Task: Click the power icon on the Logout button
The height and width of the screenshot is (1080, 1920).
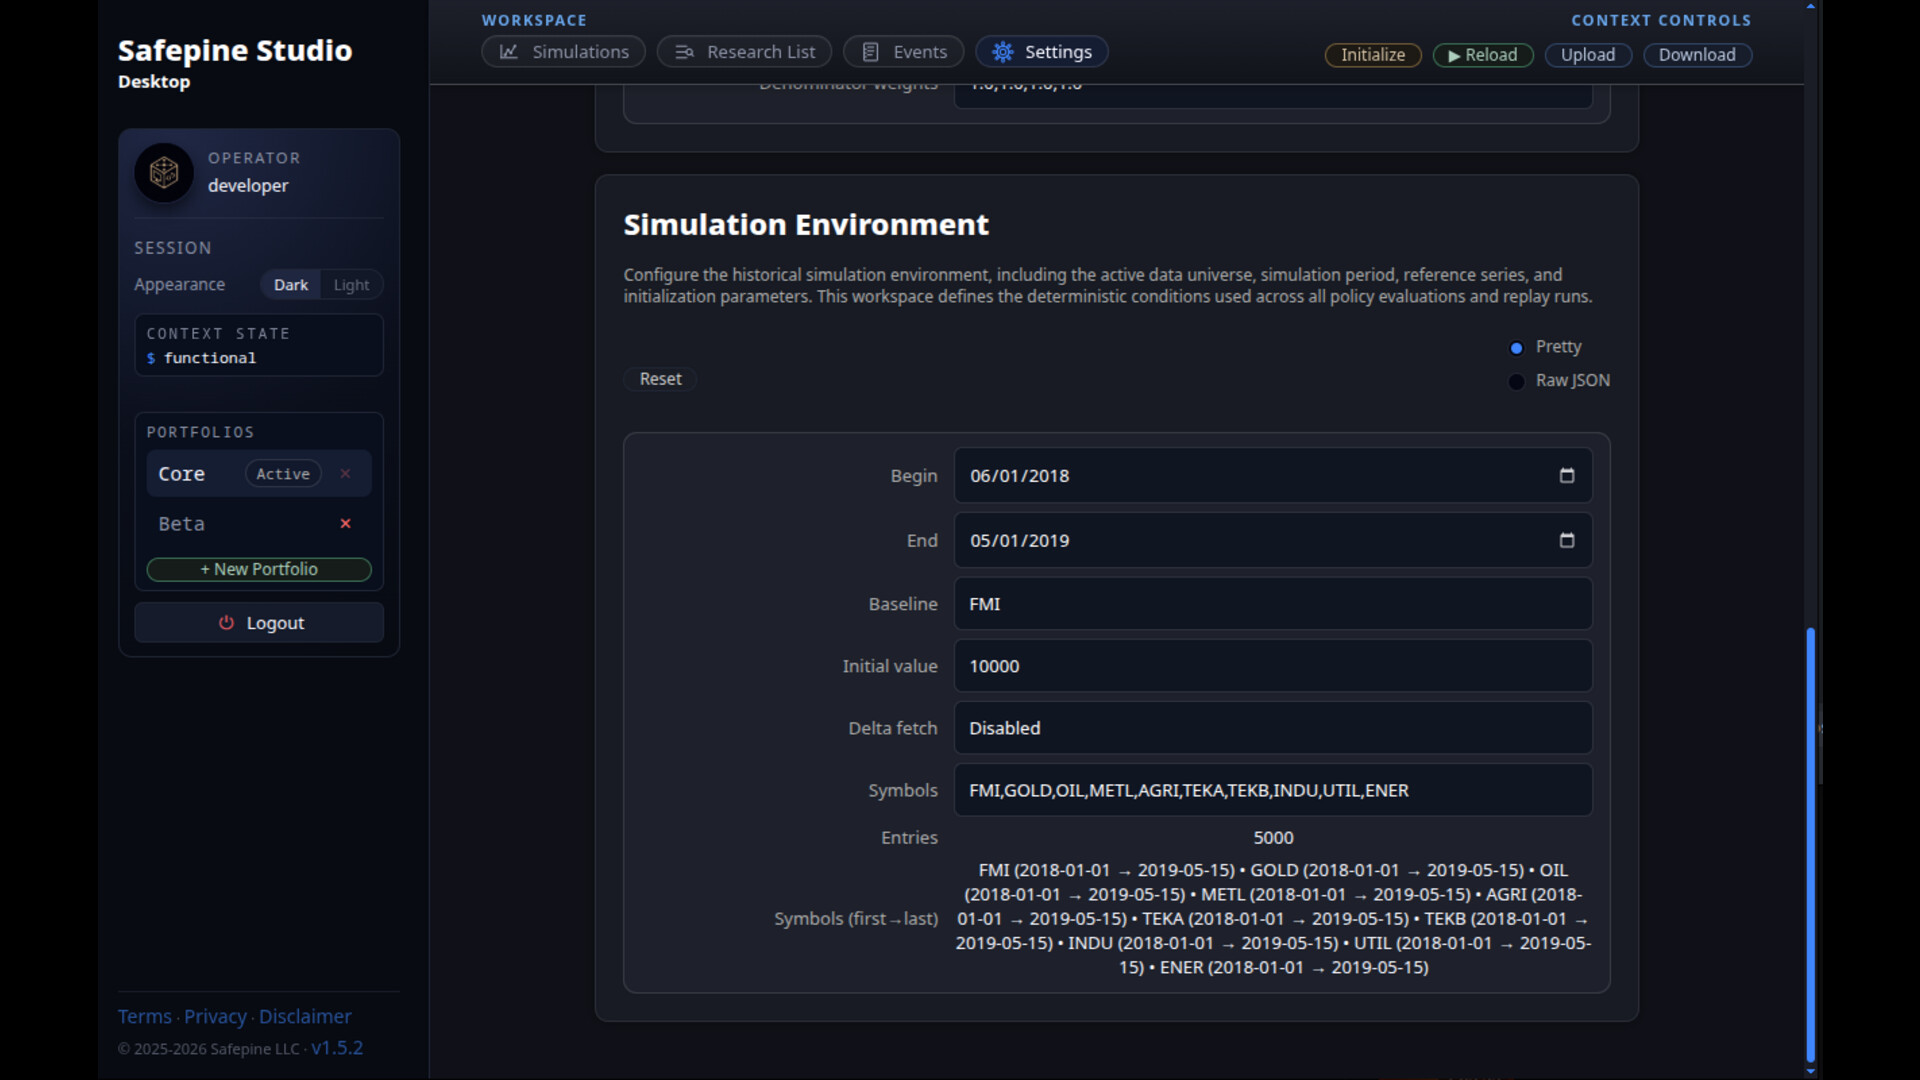Action: (226, 623)
